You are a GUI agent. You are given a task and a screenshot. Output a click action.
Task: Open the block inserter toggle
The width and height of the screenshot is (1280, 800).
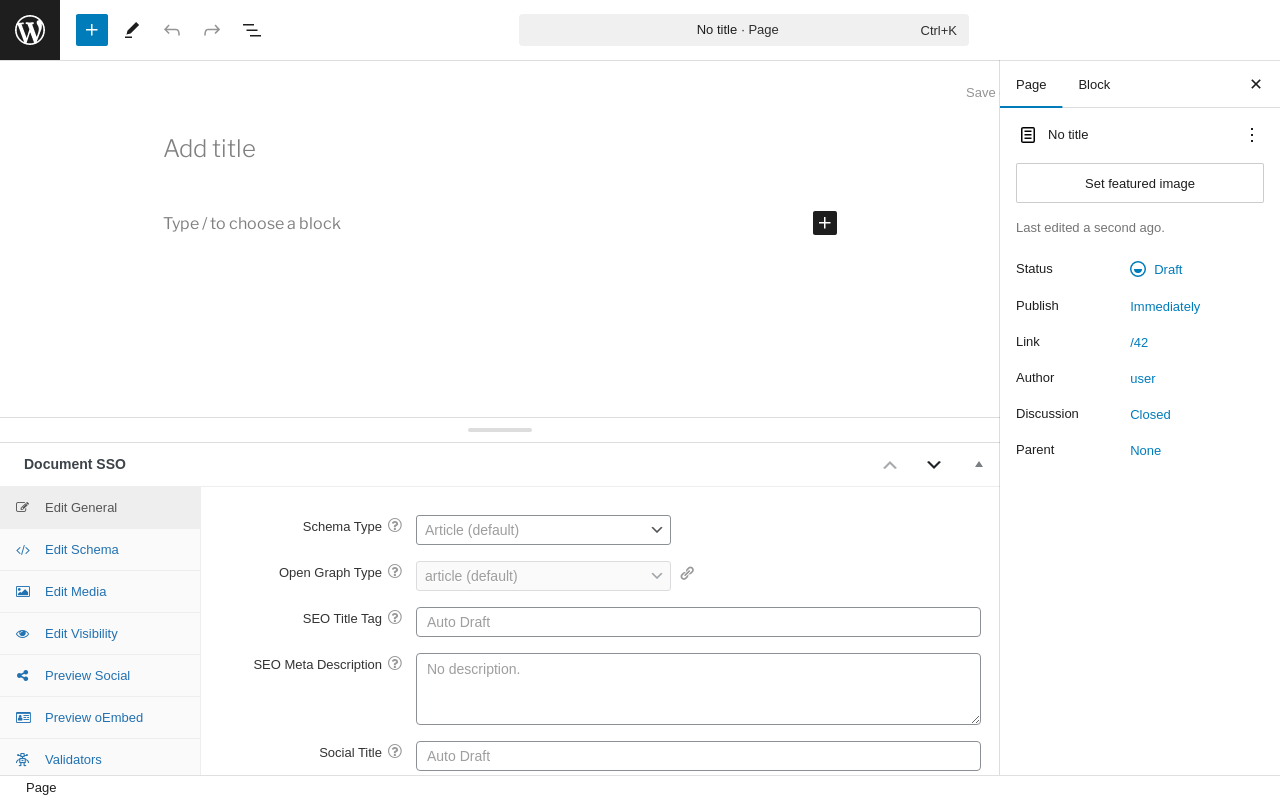(x=92, y=30)
